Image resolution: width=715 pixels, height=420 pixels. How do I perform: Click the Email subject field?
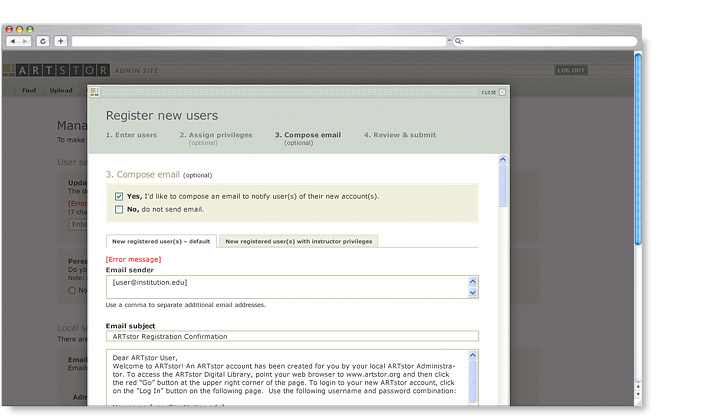point(292,337)
